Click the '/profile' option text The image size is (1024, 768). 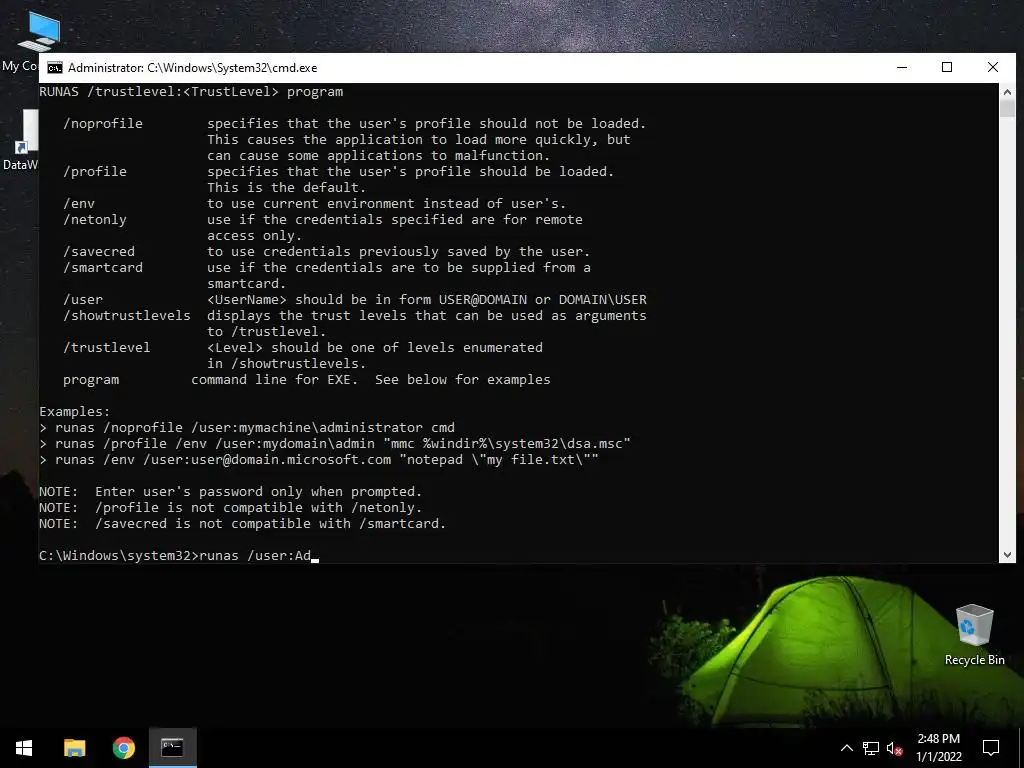[x=95, y=172]
